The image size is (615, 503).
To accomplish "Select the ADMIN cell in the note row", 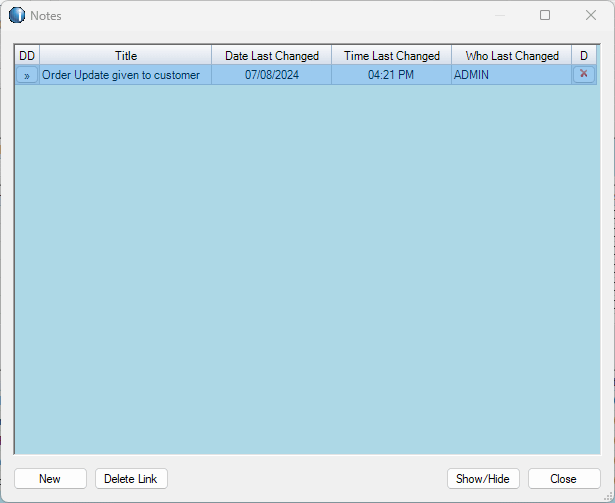I will click(x=472, y=75).
